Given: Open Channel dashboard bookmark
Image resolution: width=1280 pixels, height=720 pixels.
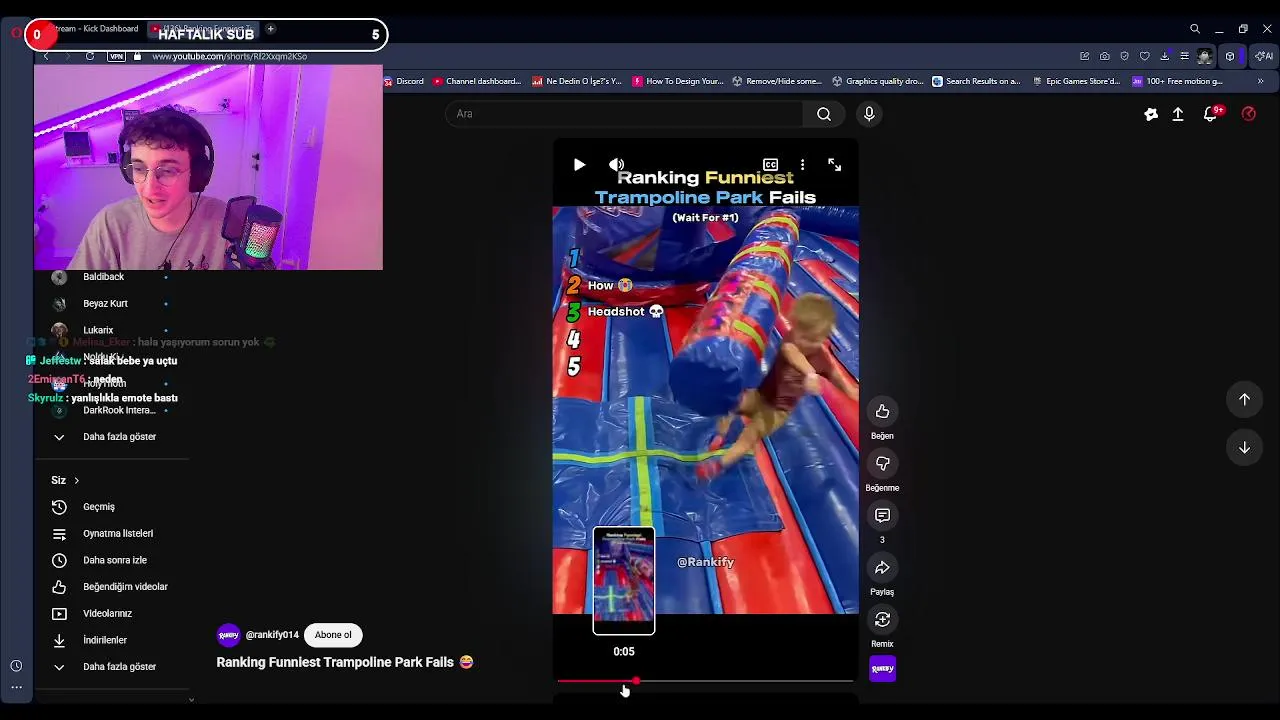Looking at the screenshot, I should (477, 81).
